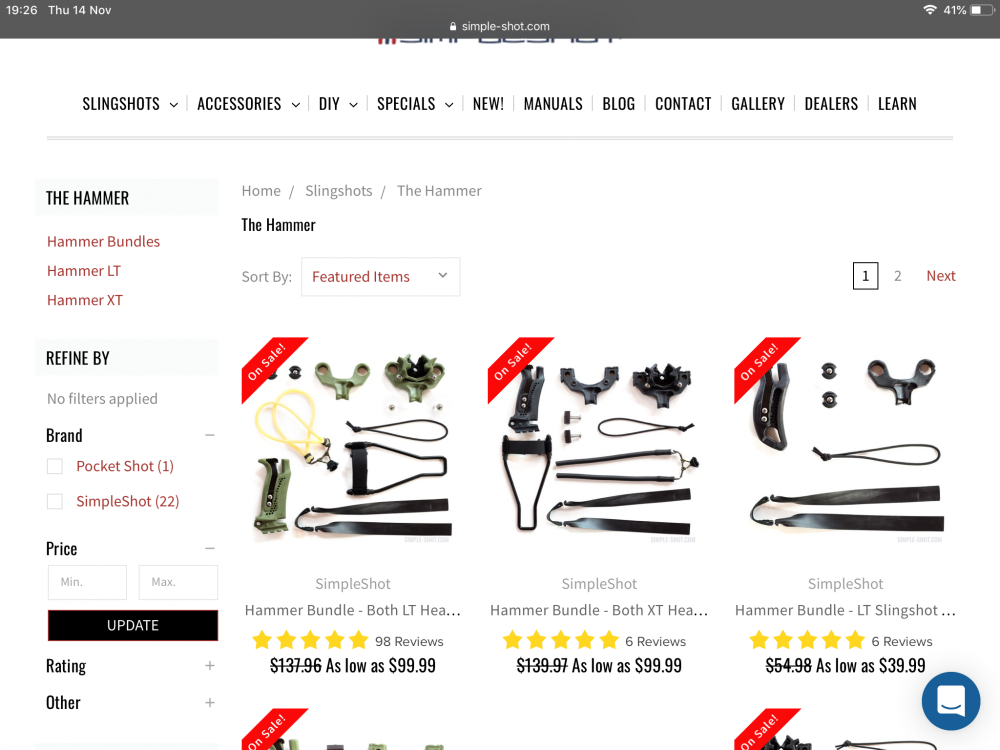1000x750 pixels.
Task: Click the battery icon in status bar
Action: 982,10
